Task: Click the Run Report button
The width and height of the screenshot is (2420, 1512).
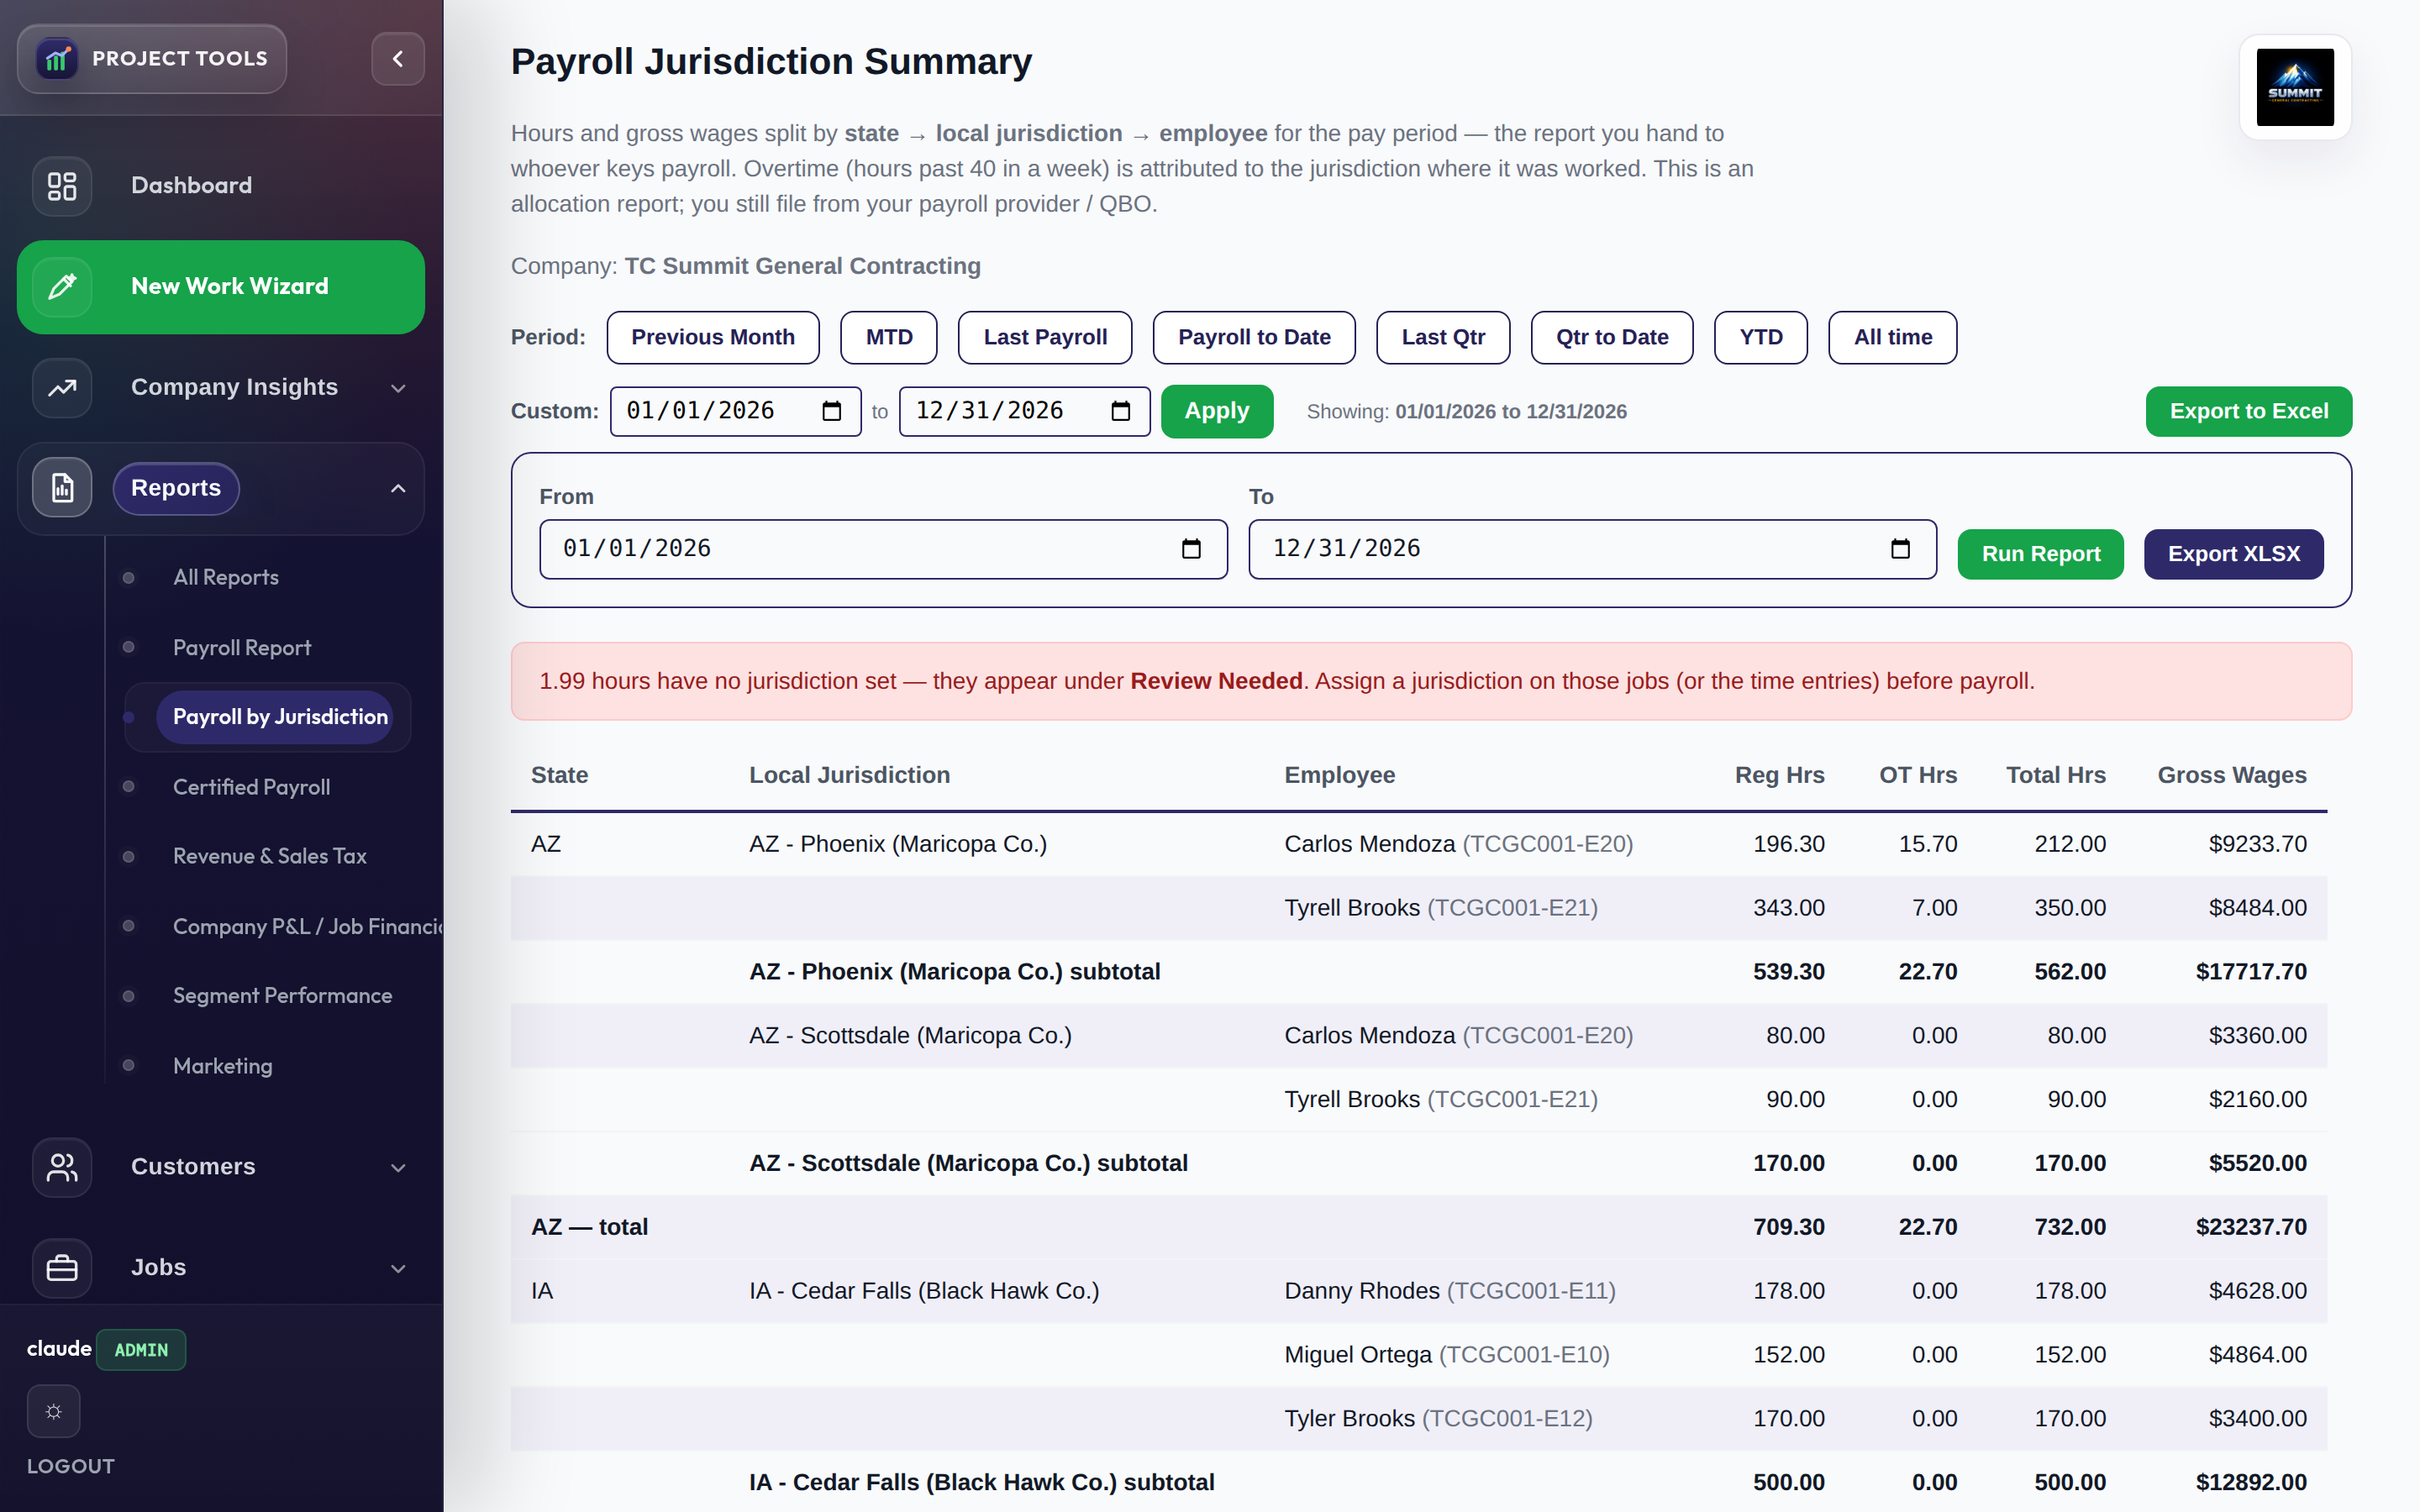Action: pos(2041,554)
